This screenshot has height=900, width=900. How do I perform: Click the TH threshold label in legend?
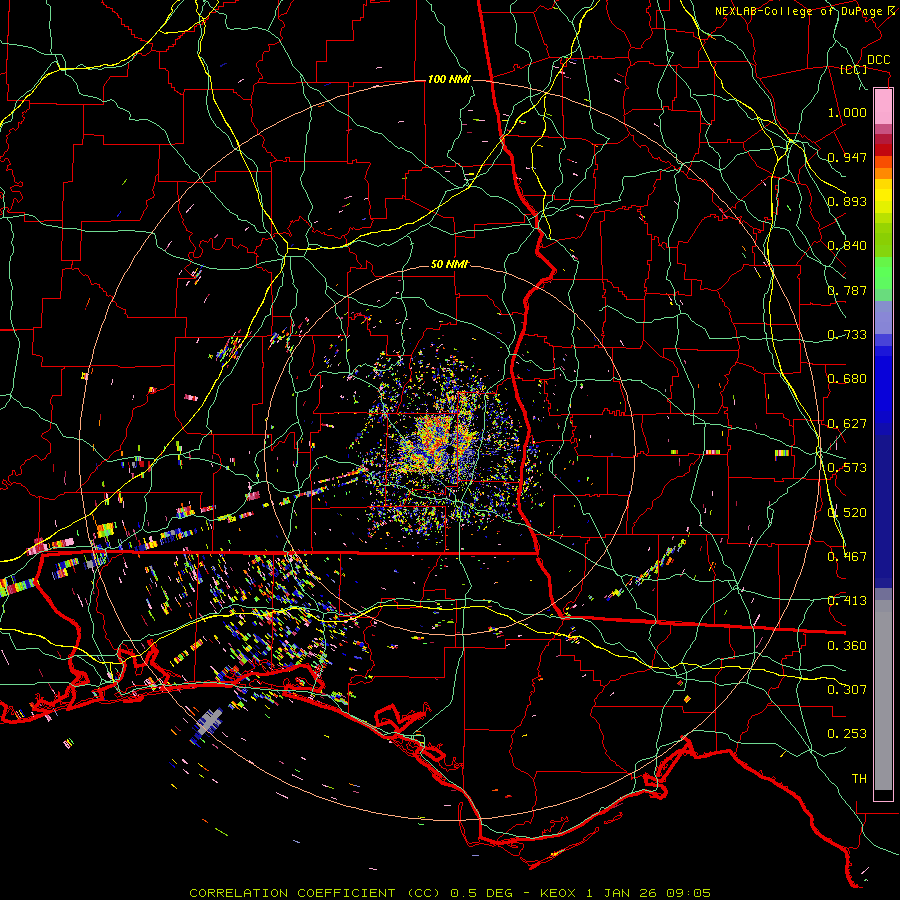click(859, 779)
